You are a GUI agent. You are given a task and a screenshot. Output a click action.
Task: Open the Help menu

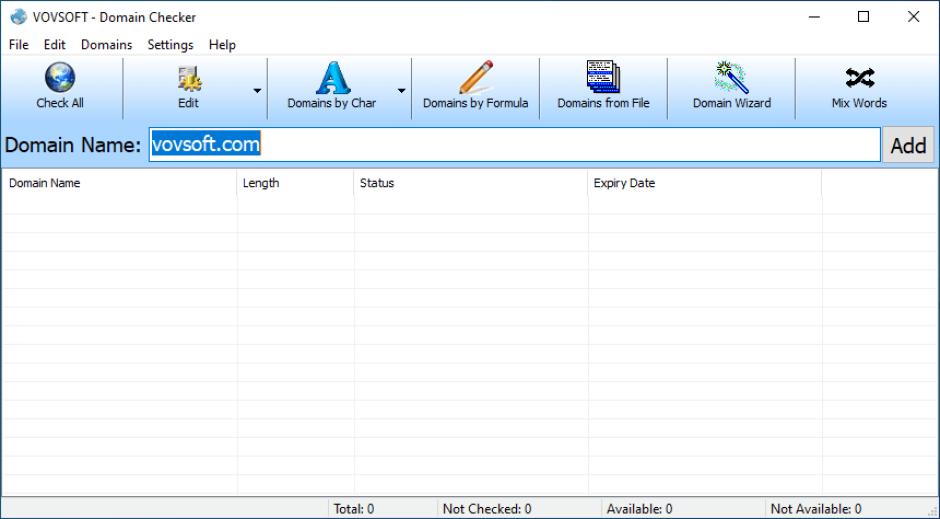click(x=222, y=45)
